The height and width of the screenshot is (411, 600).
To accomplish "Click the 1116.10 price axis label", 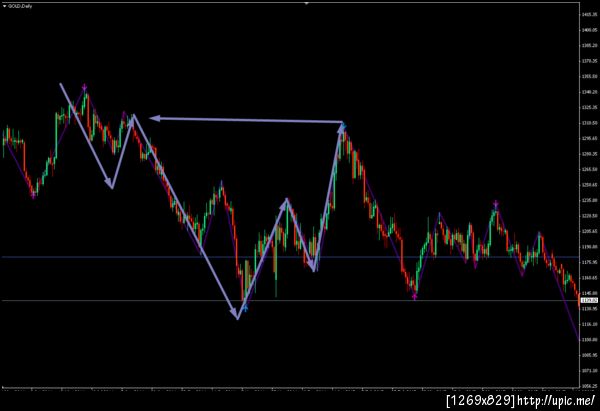I will (590, 324).
